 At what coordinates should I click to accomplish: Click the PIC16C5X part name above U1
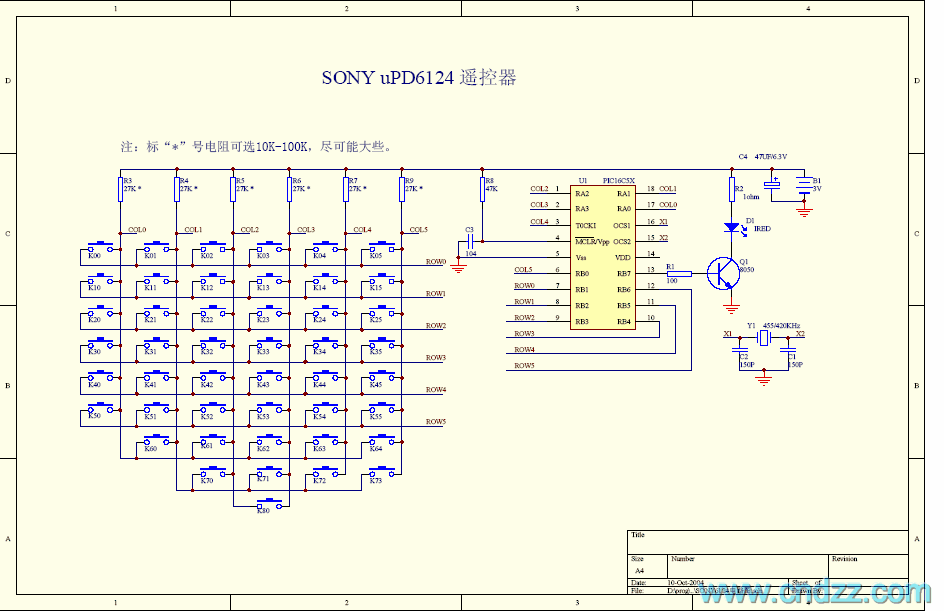[618, 181]
